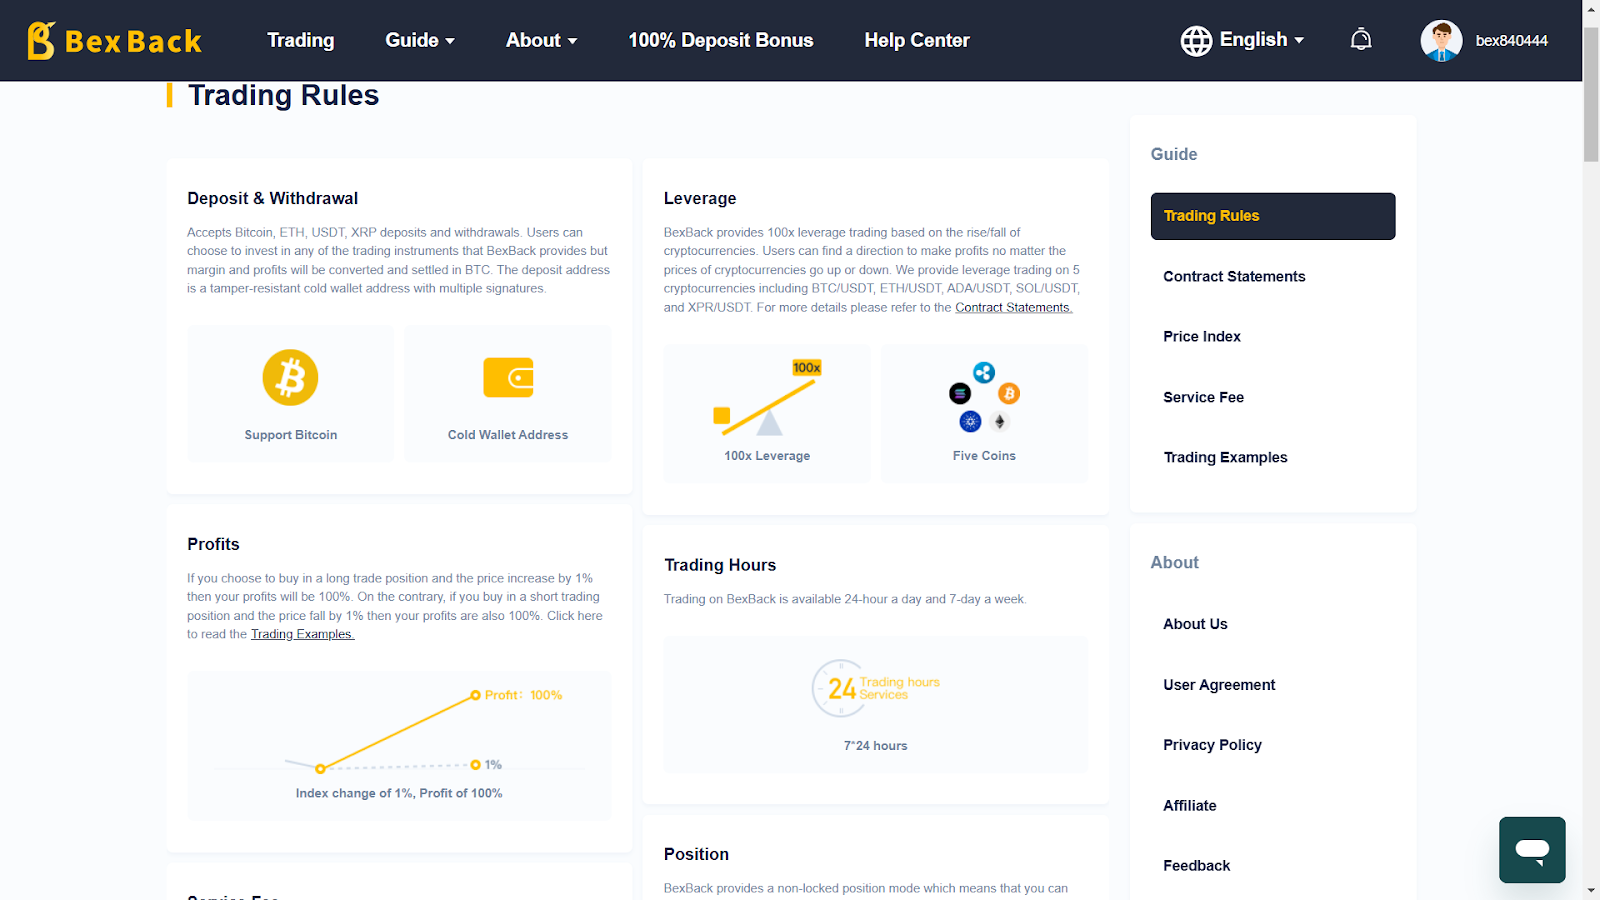
Task: Click the 24 Trading hours clock icon
Action: click(875, 688)
